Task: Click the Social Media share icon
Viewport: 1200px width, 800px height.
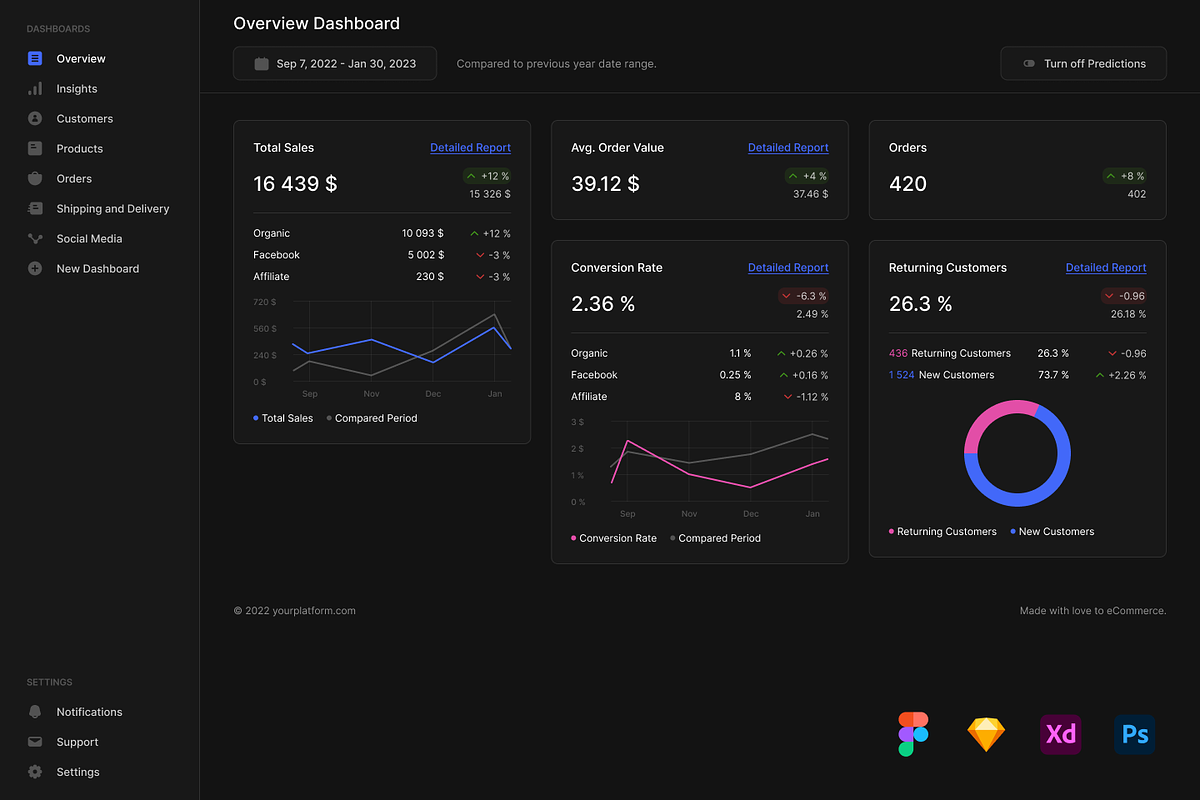Action: click(35, 239)
